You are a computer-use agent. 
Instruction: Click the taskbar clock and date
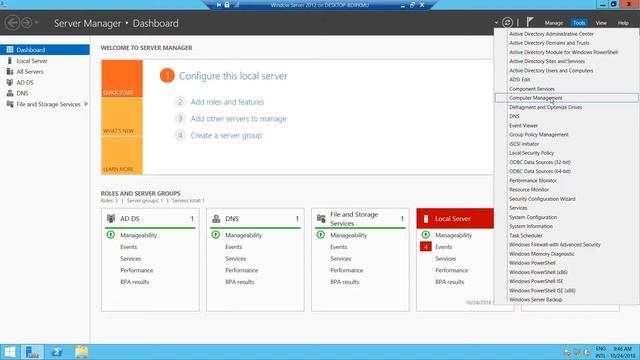point(622,352)
